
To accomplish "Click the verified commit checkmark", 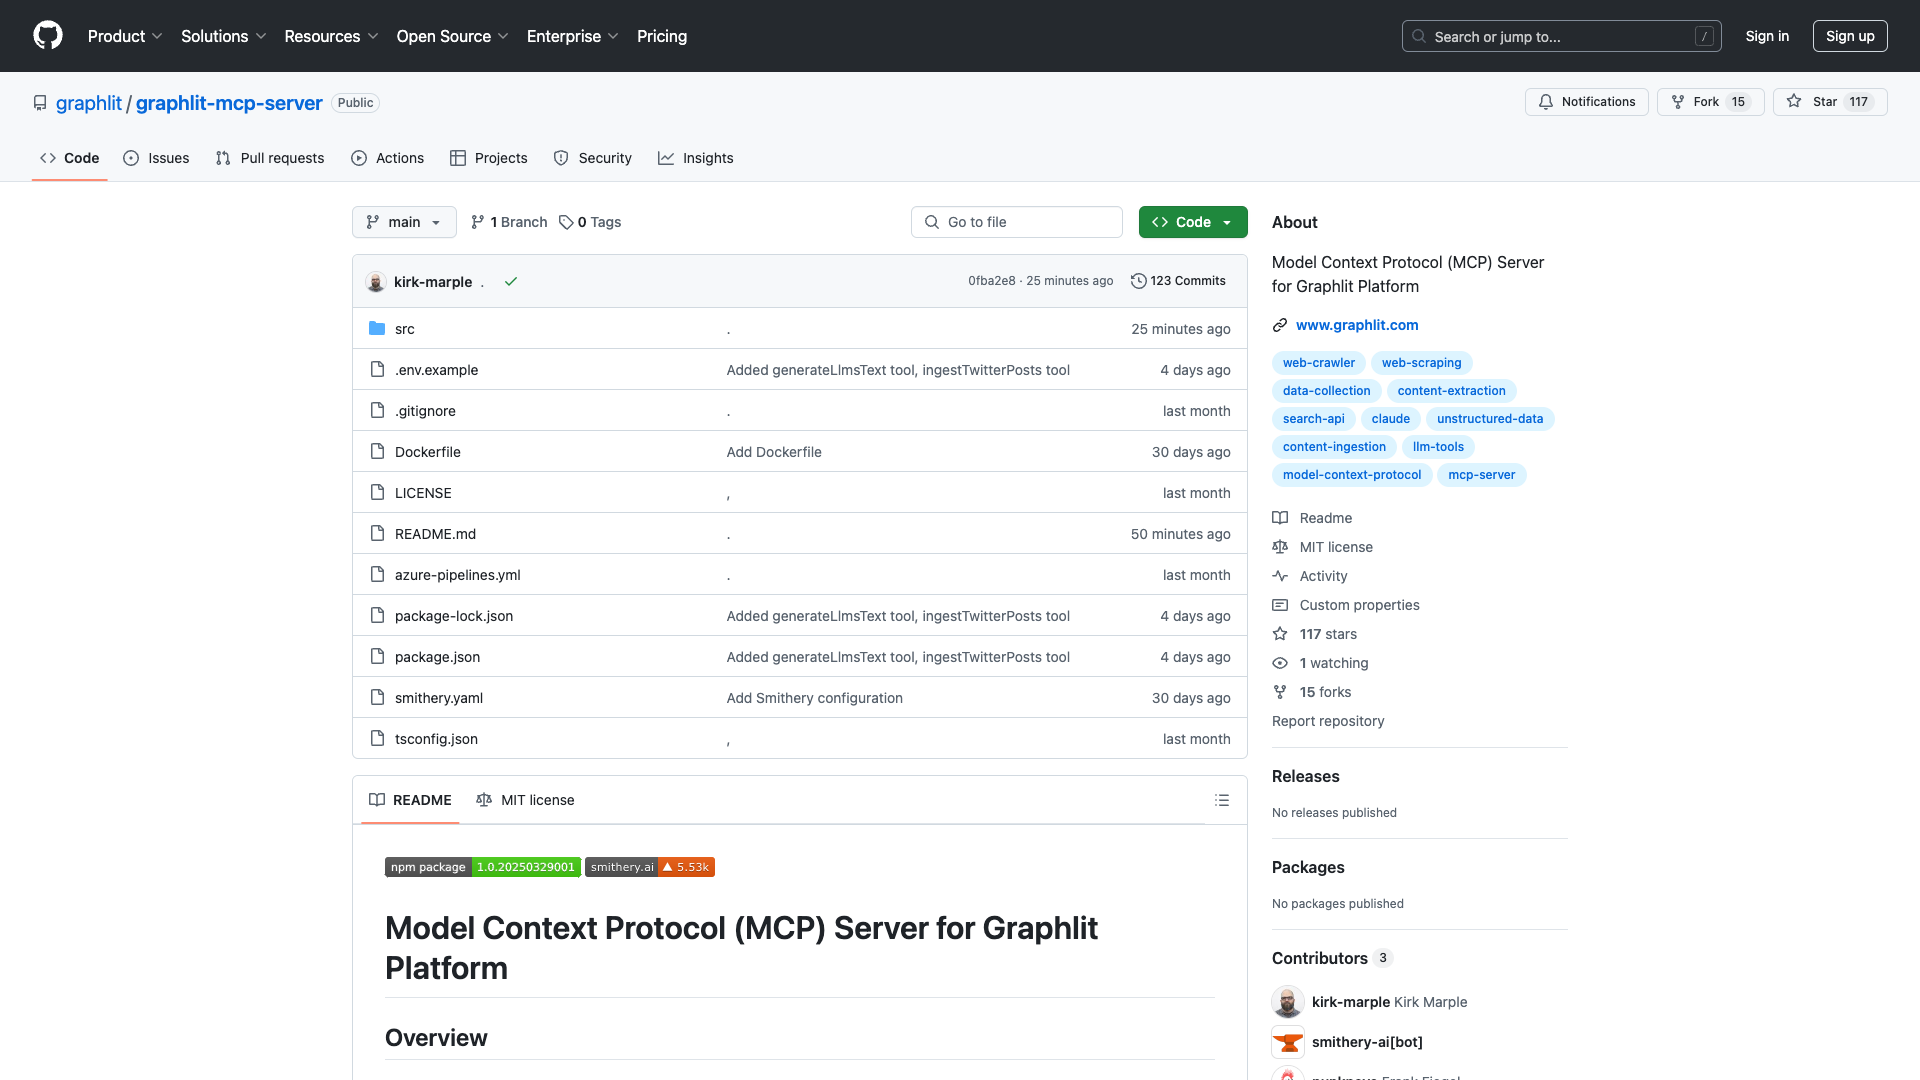I will click(x=511, y=282).
